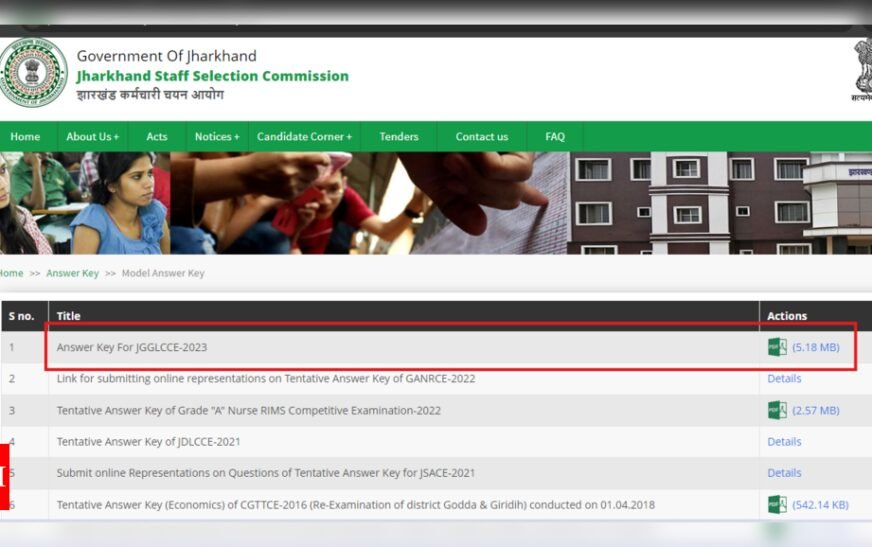Screen dimensions: 872x547
Task: Expand the Candidate Corner + menu
Action: 304,137
